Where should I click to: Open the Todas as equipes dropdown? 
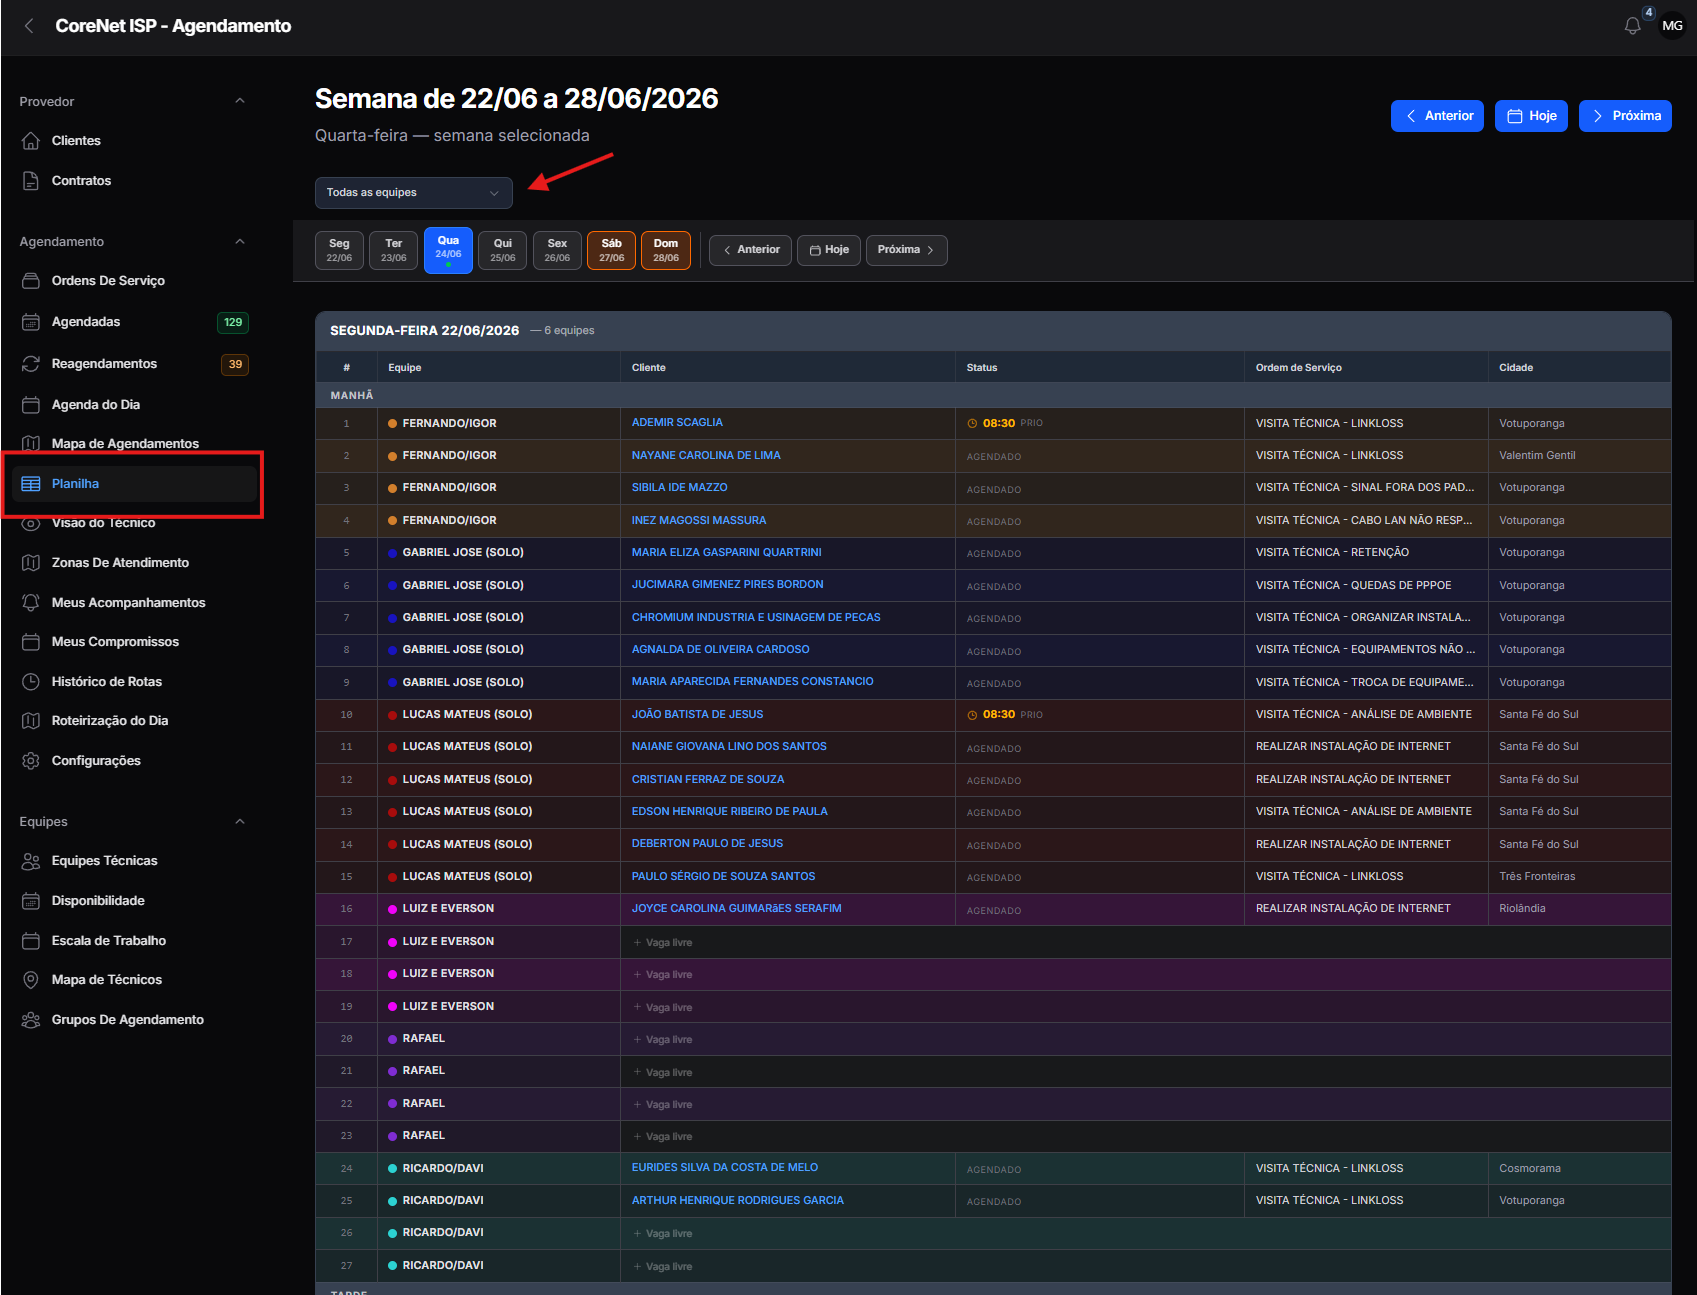coord(413,193)
